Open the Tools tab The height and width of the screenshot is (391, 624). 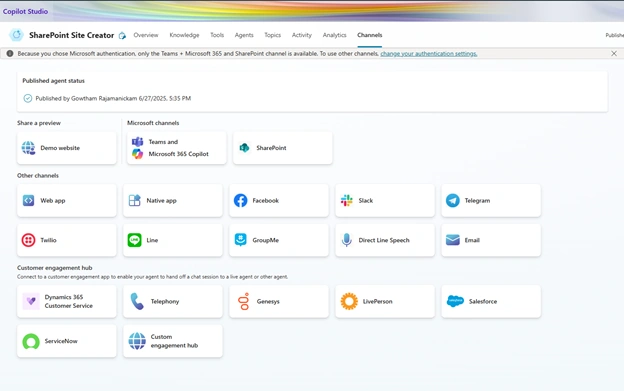(x=217, y=35)
